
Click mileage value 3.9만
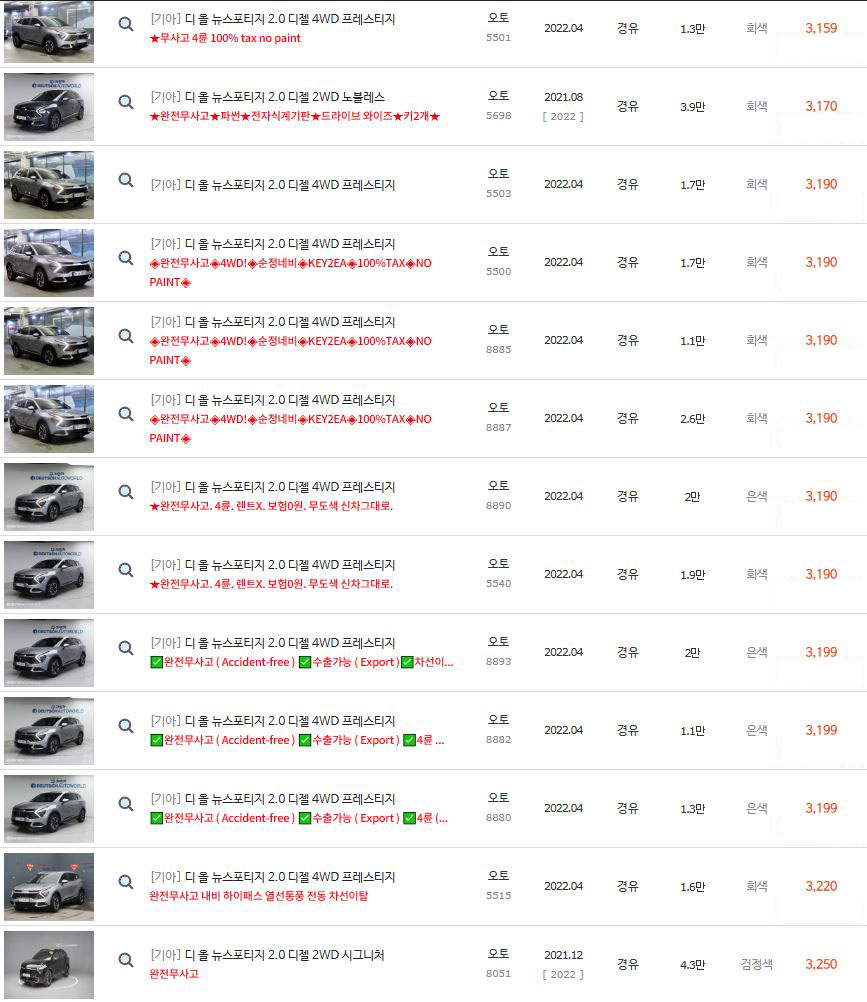pos(693,107)
